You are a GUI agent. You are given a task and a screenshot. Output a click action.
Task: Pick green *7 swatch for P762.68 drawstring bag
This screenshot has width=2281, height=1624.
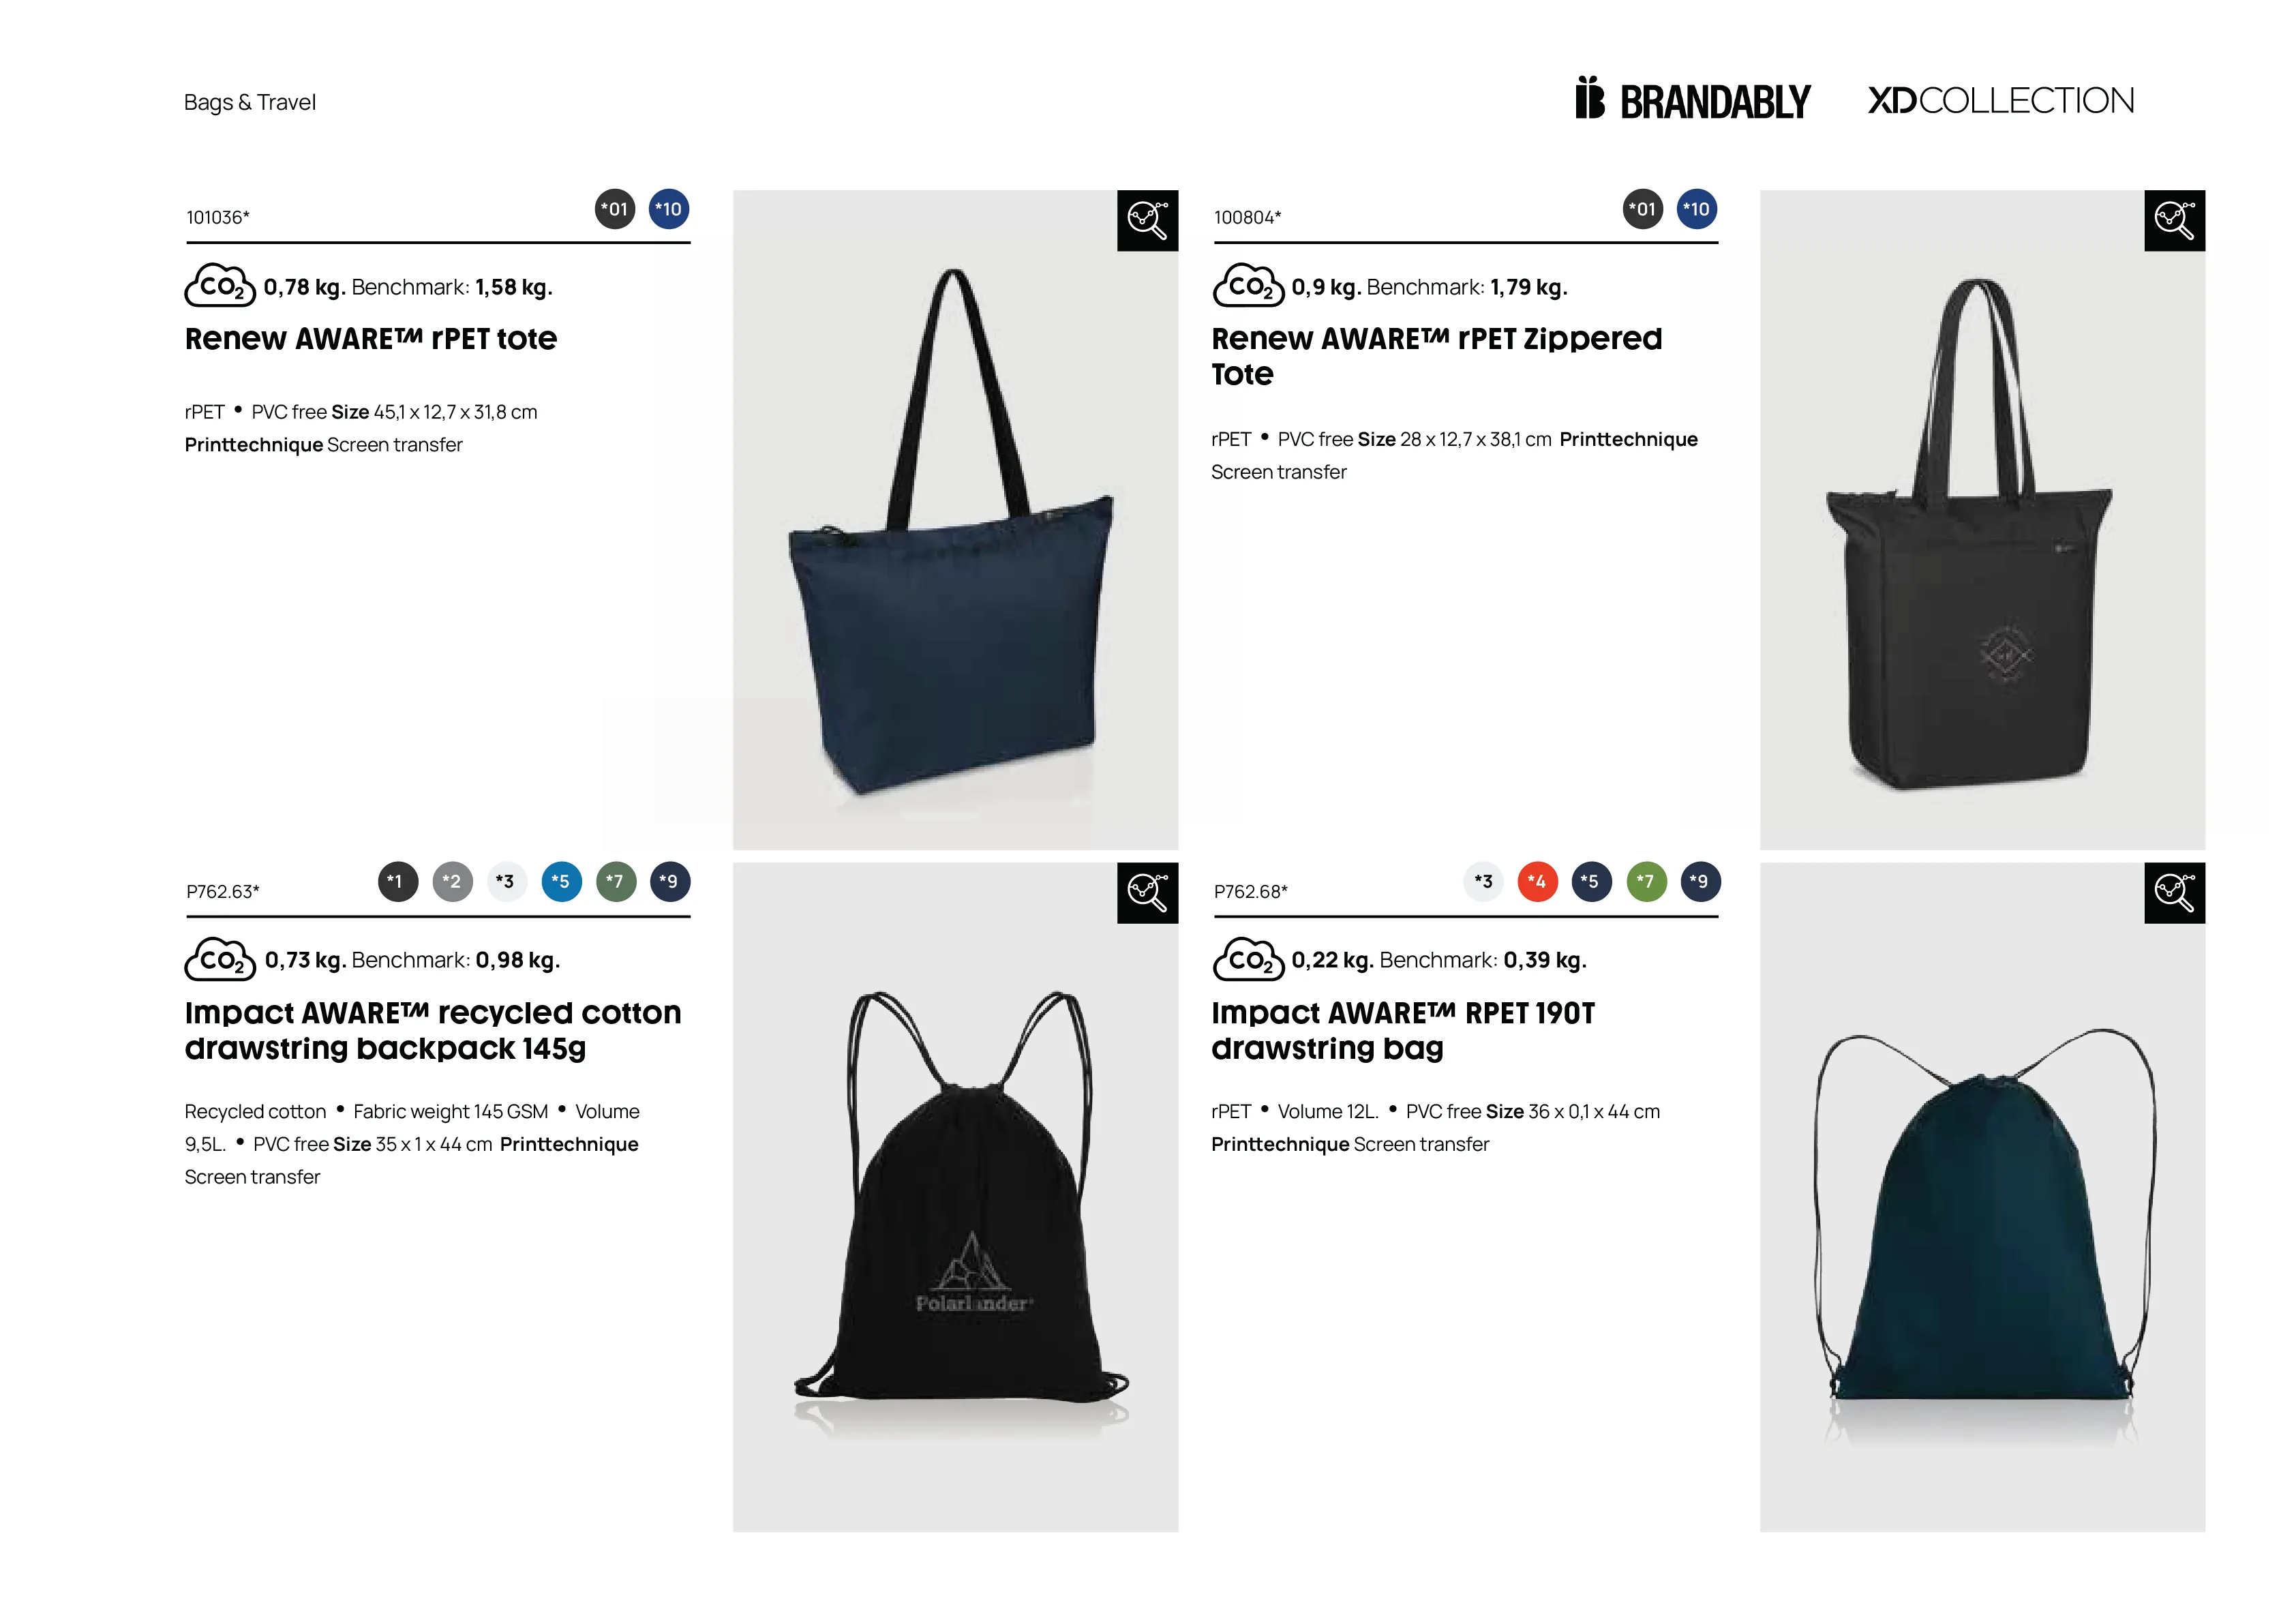1646,882
